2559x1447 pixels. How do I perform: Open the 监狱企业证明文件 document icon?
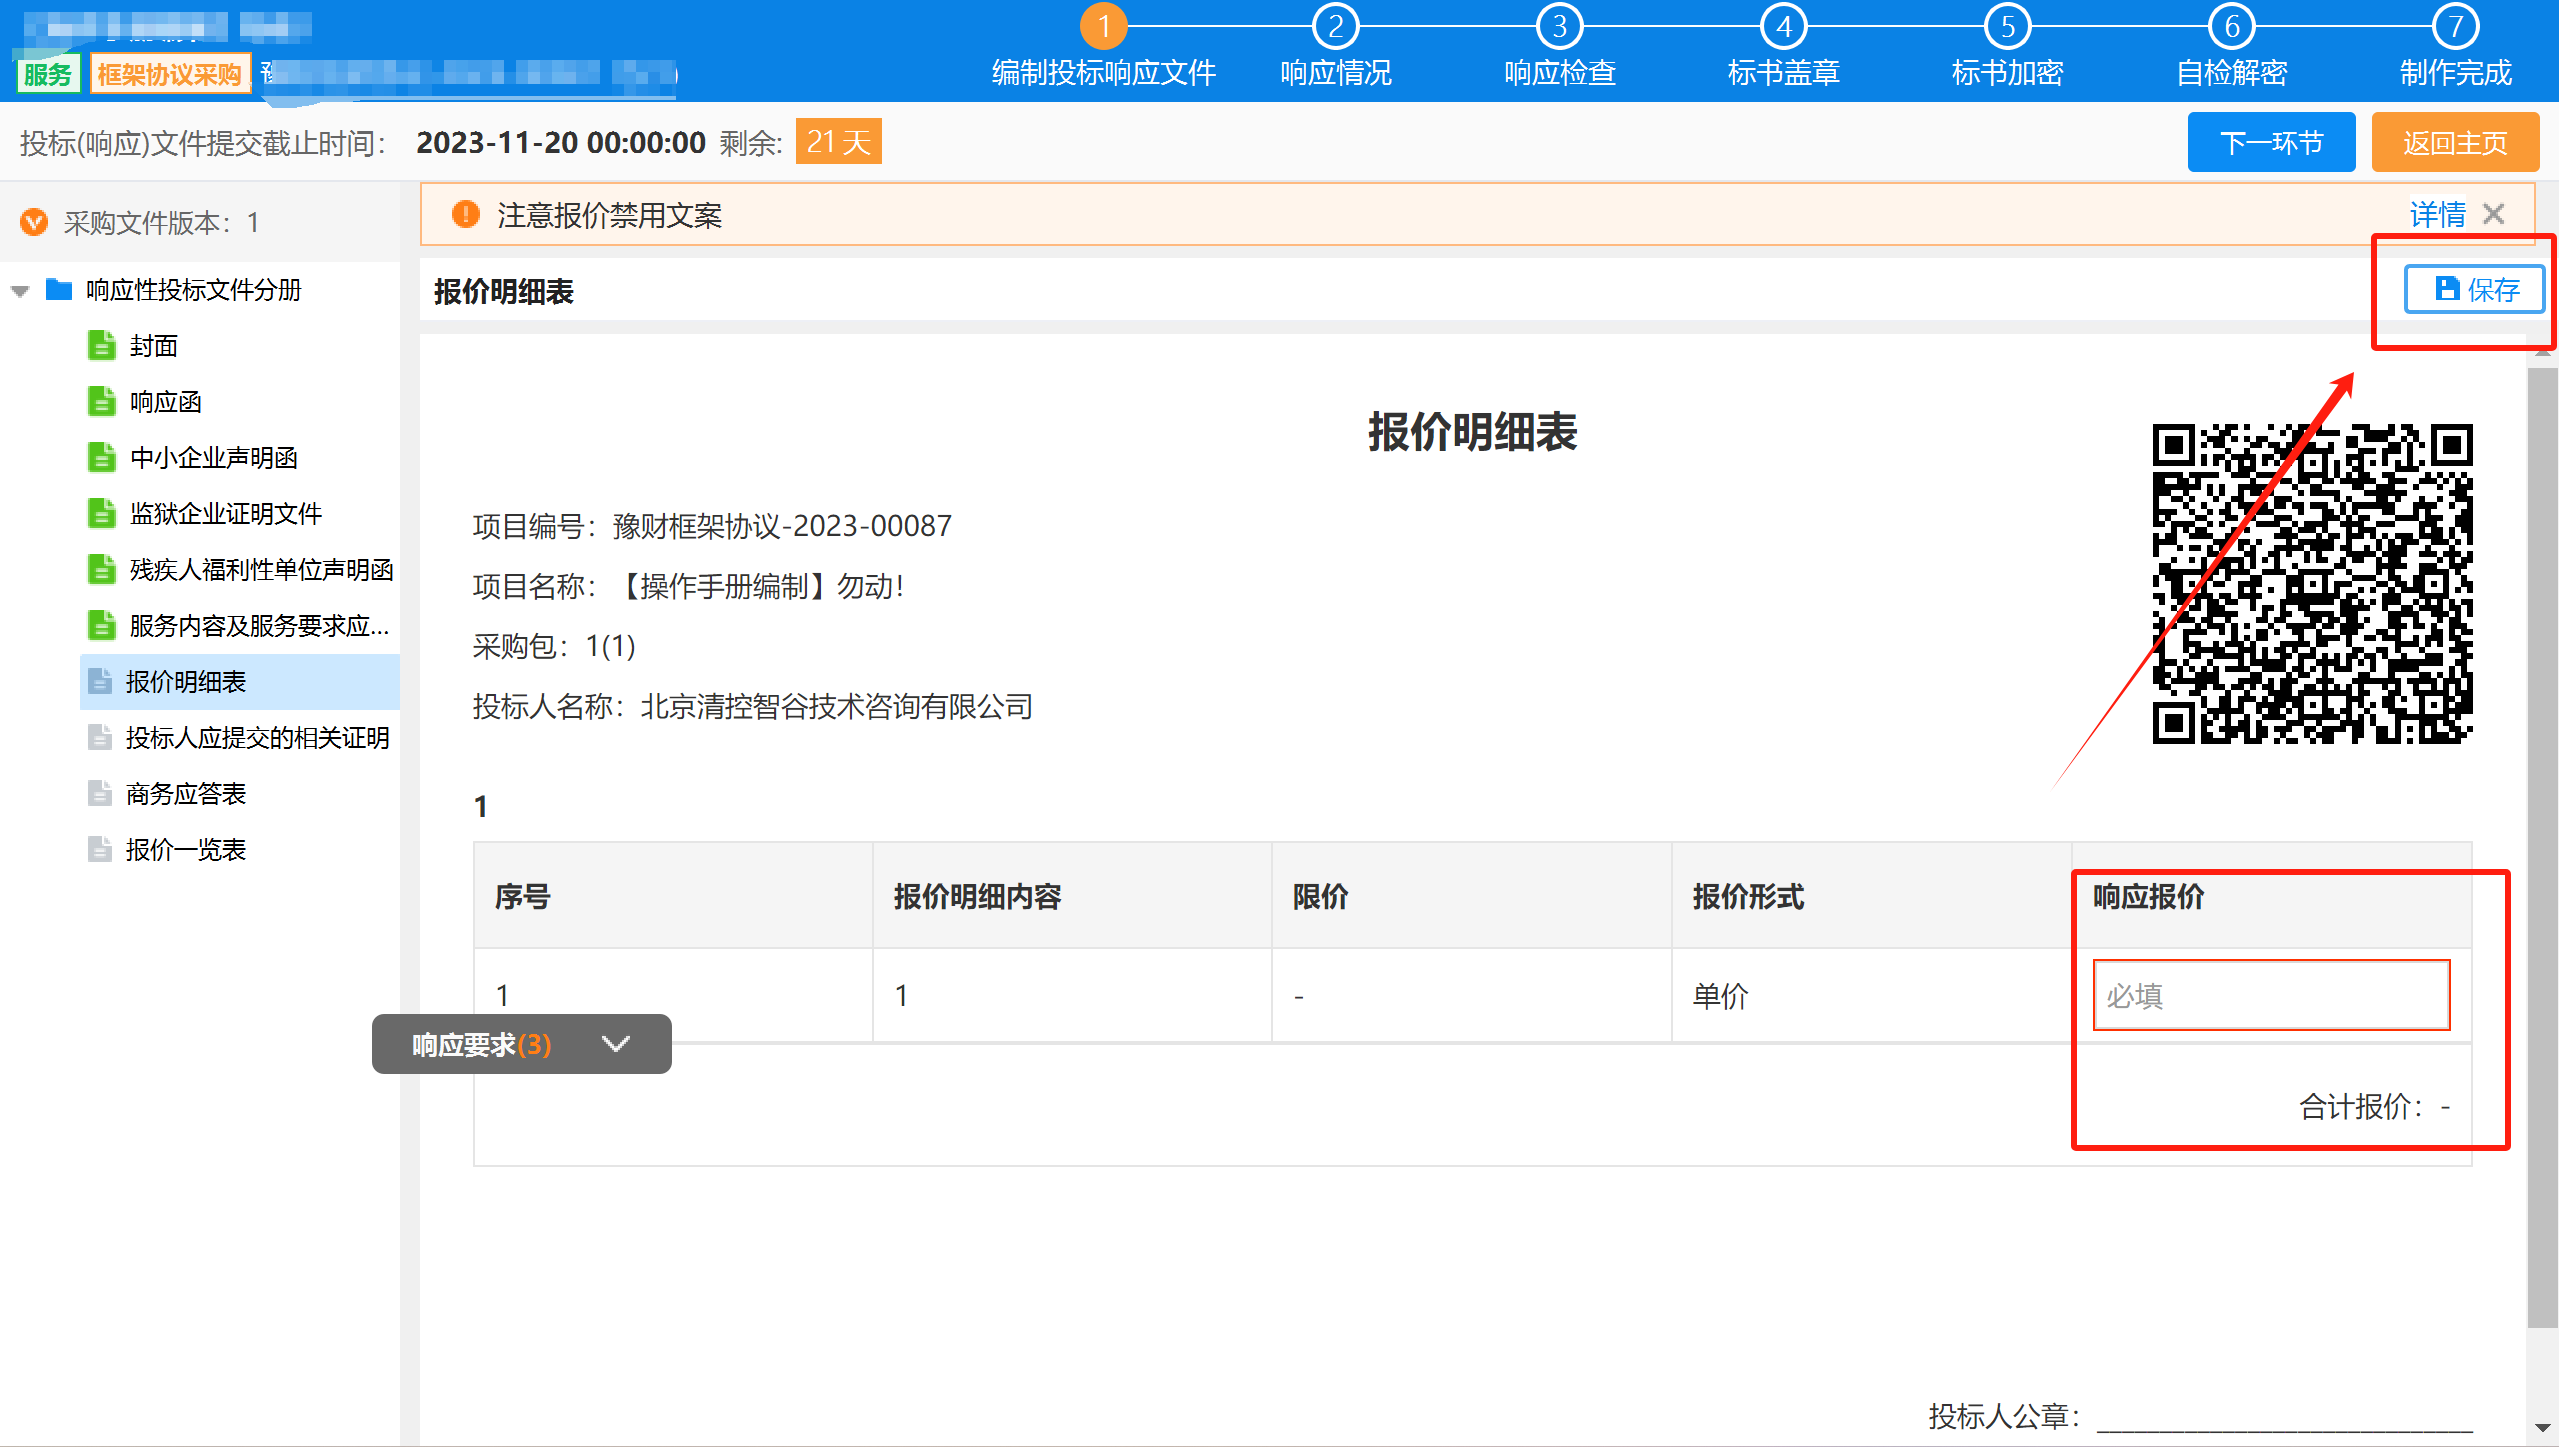tap(101, 513)
